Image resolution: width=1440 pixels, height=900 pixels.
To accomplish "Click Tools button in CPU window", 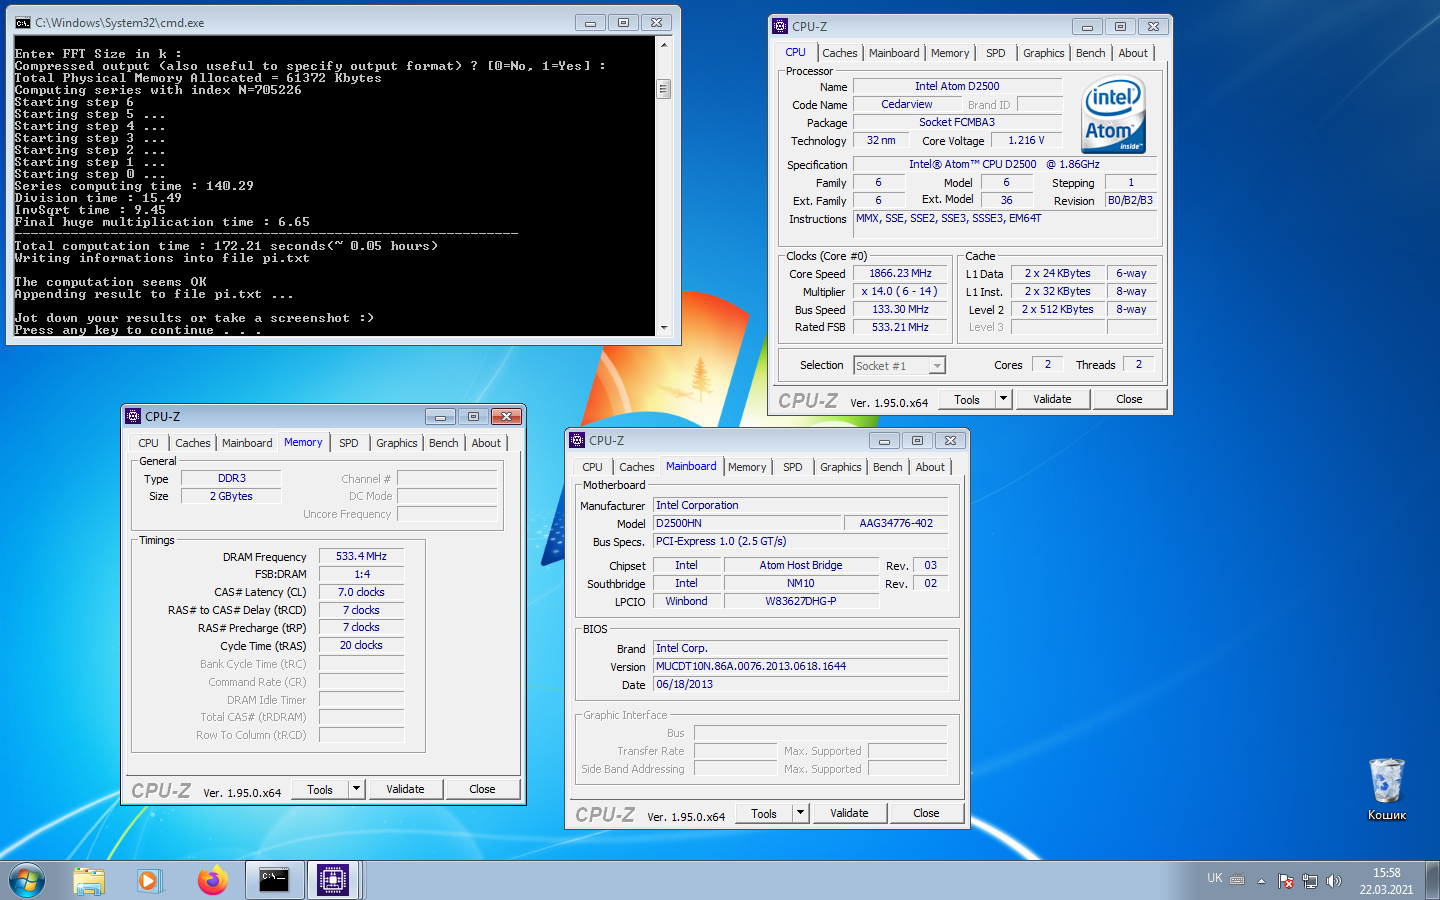I will click(x=967, y=399).
